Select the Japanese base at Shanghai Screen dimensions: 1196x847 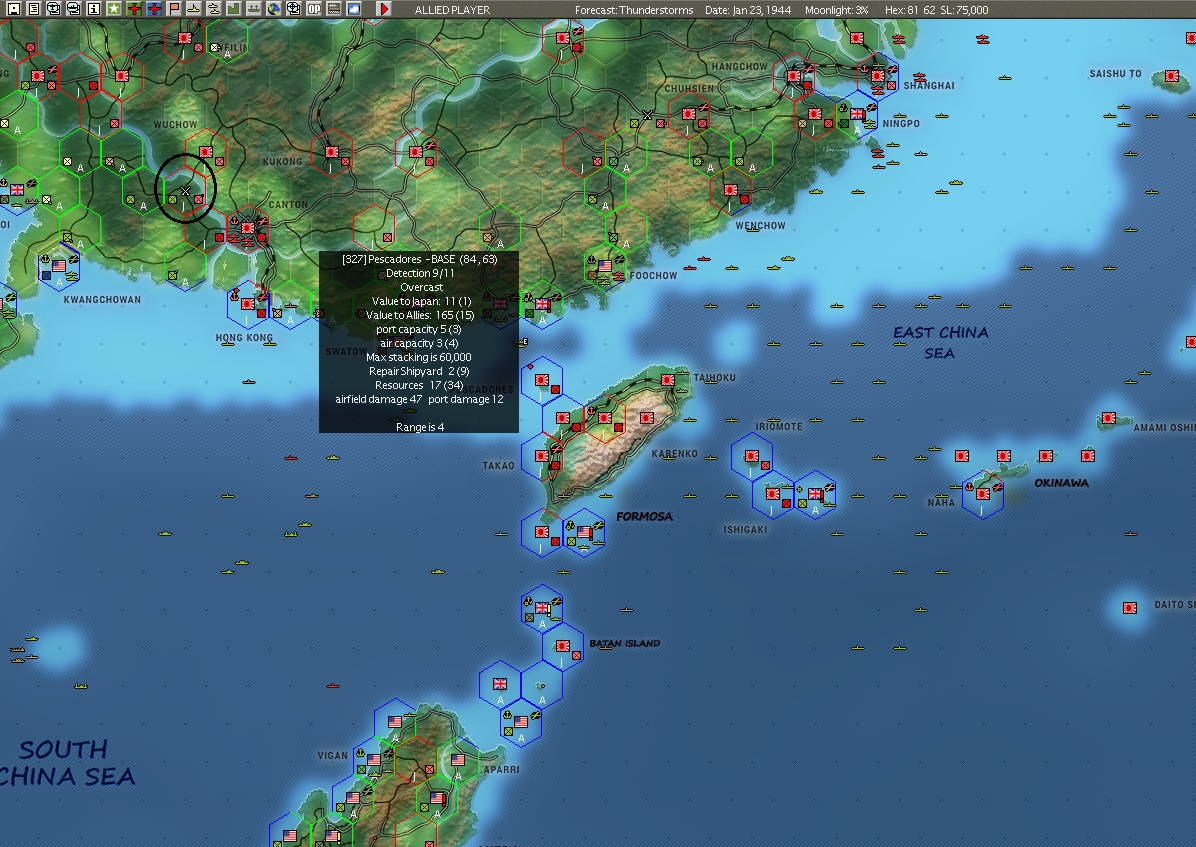[879, 76]
